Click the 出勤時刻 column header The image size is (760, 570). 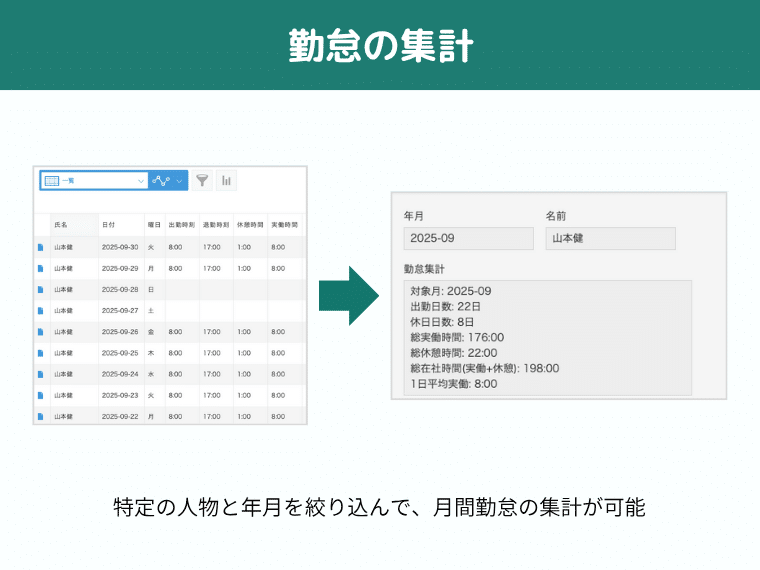(182, 225)
